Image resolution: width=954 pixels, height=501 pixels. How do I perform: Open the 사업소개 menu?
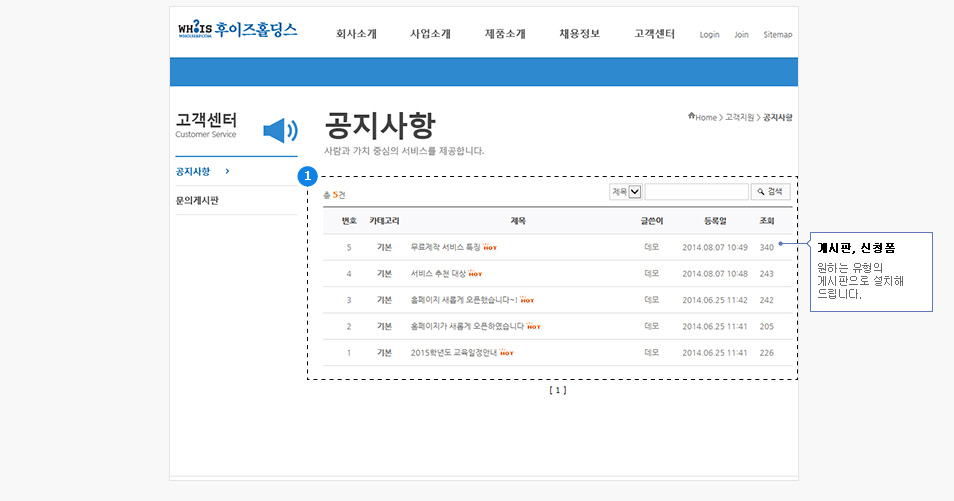tap(430, 34)
